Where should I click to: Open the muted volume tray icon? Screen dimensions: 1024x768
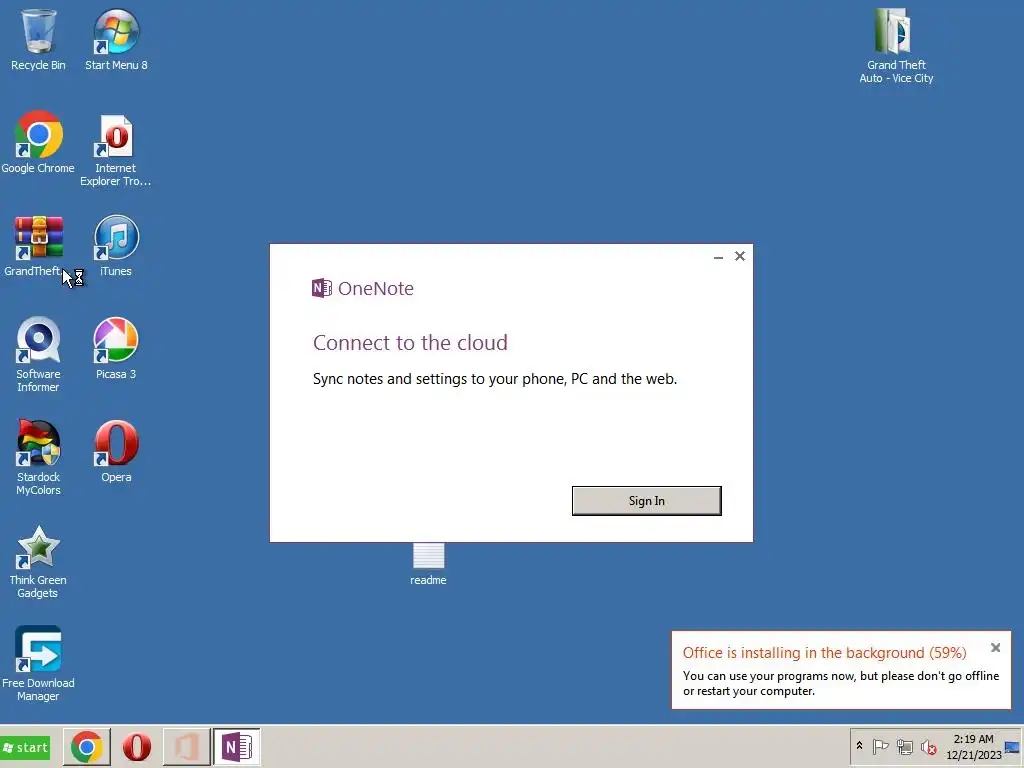pos(928,746)
